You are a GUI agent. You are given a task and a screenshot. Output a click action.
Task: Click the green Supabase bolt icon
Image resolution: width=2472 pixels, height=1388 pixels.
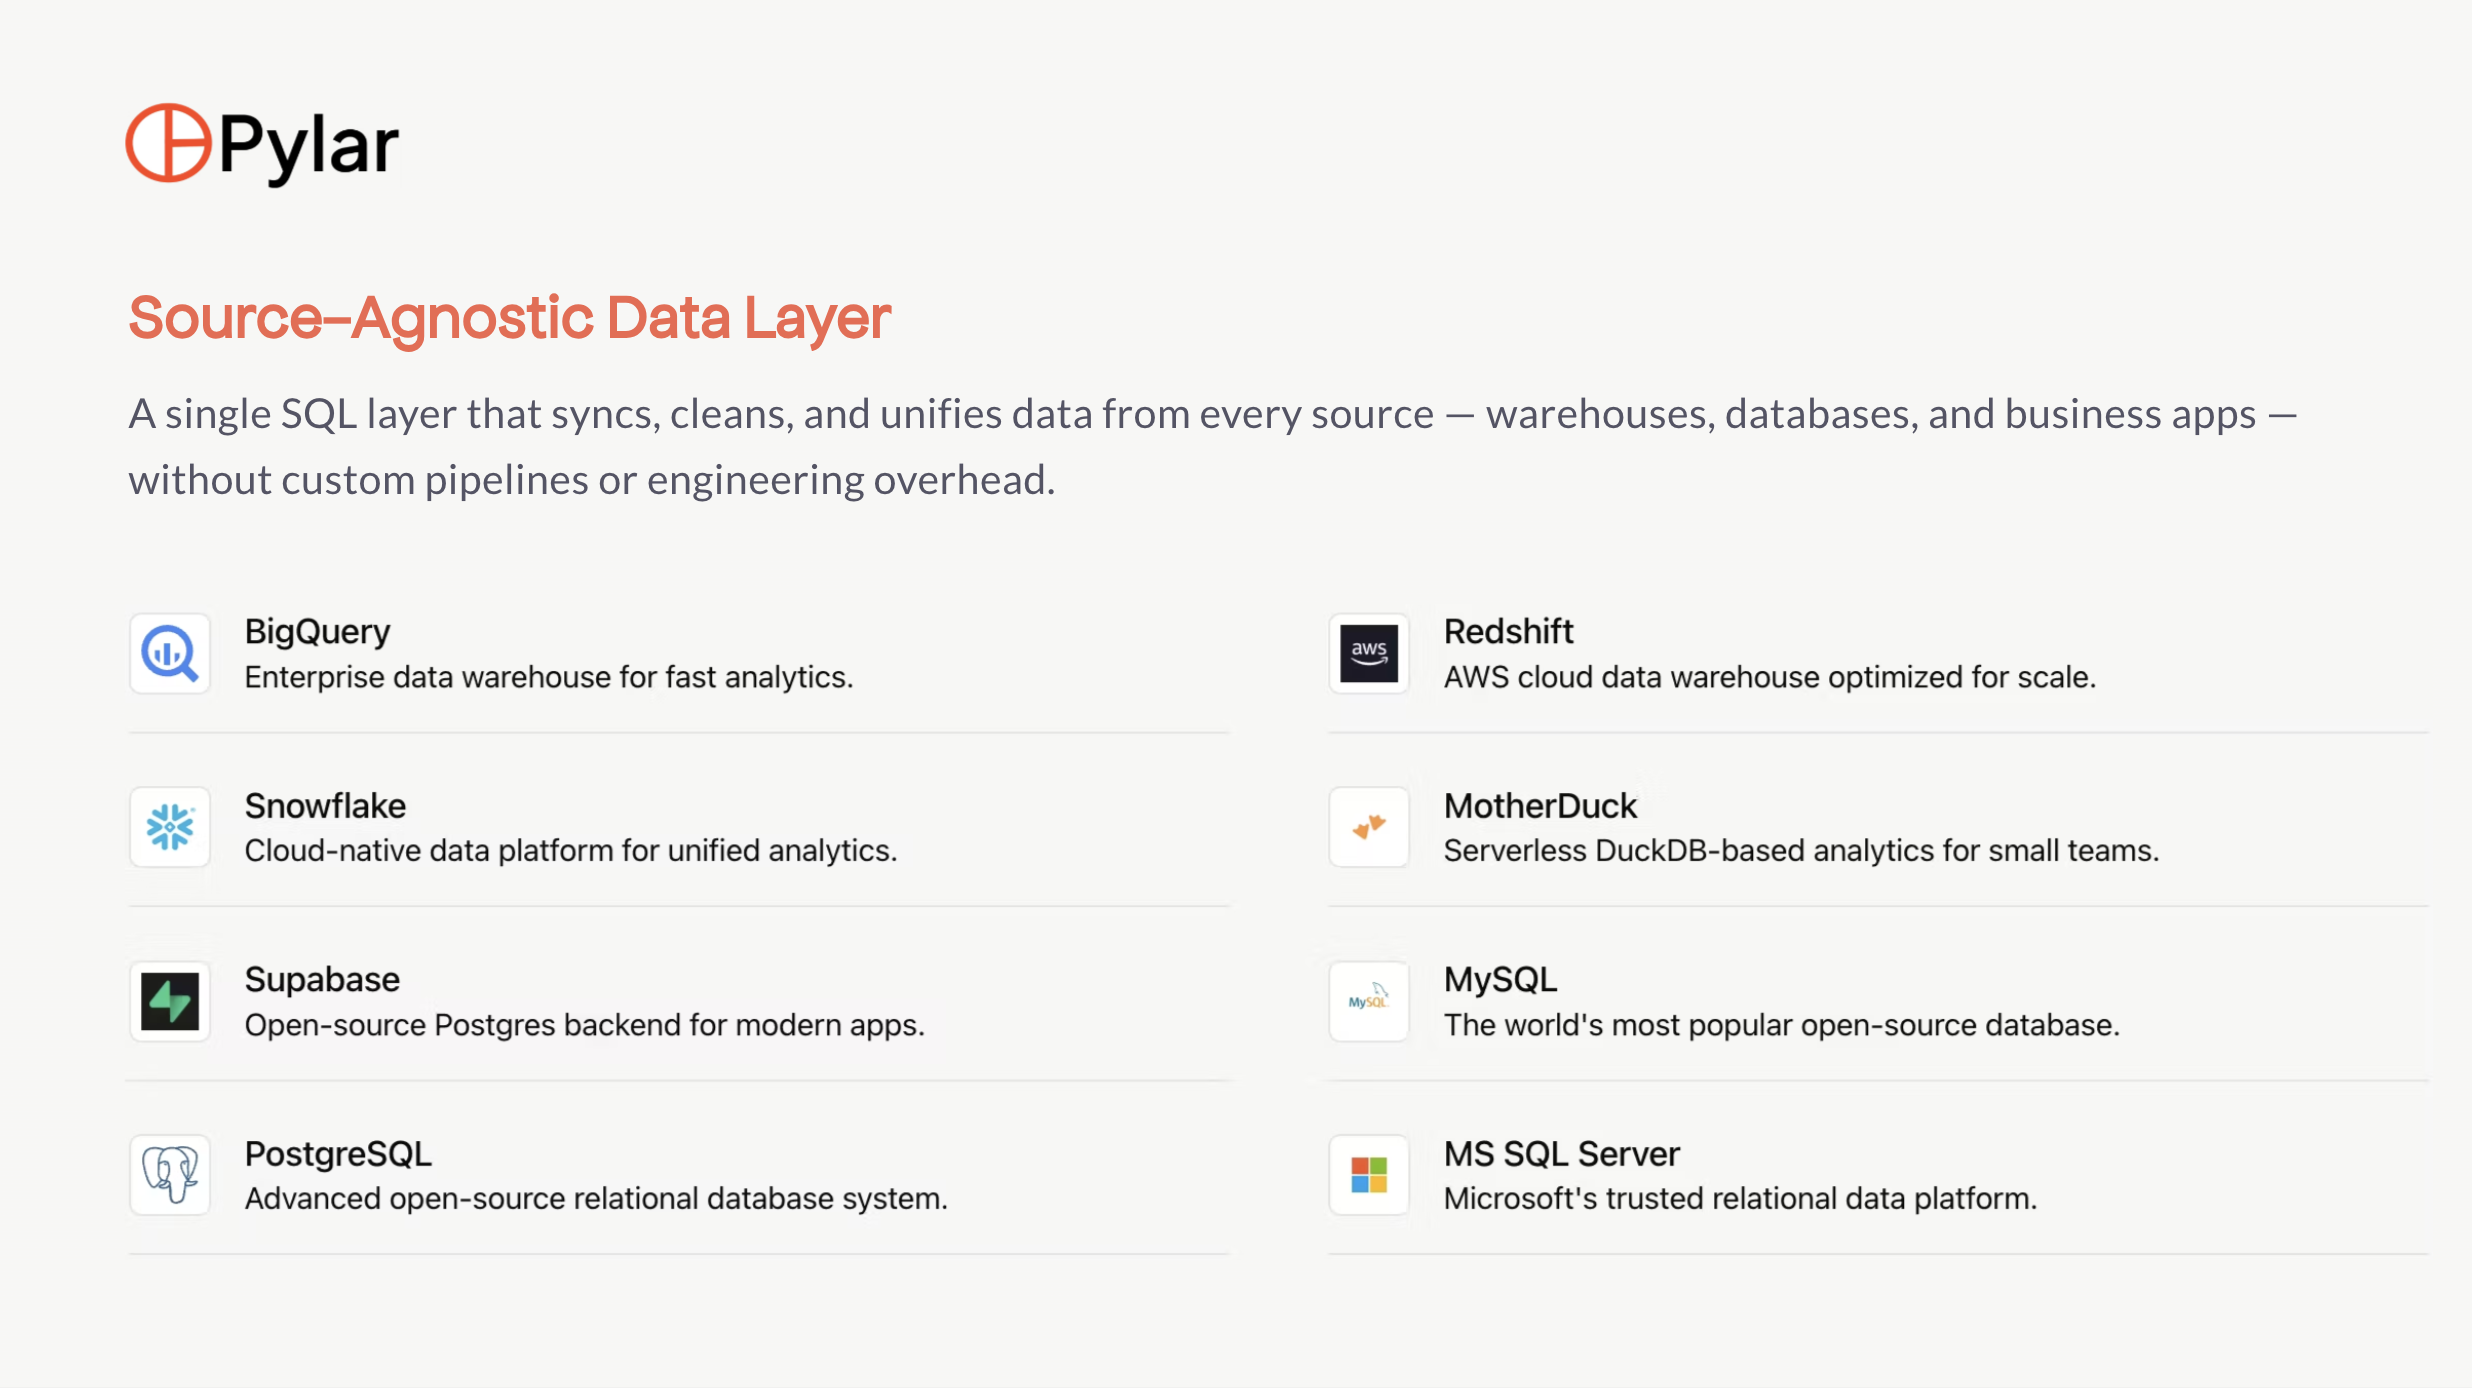point(170,1001)
